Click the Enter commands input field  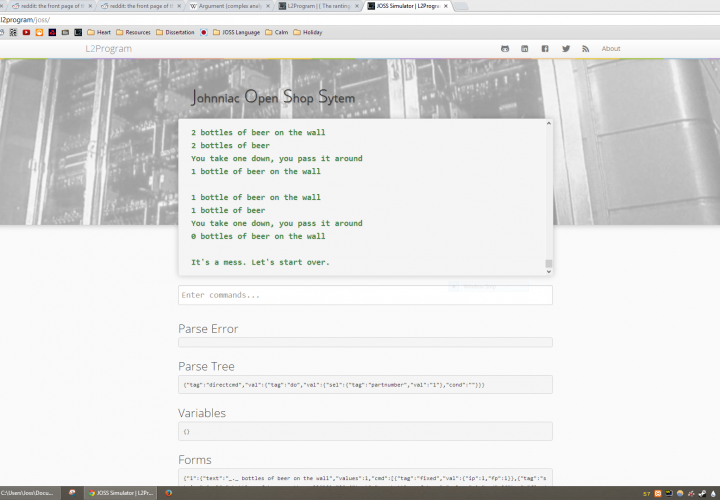coord(365,295)
